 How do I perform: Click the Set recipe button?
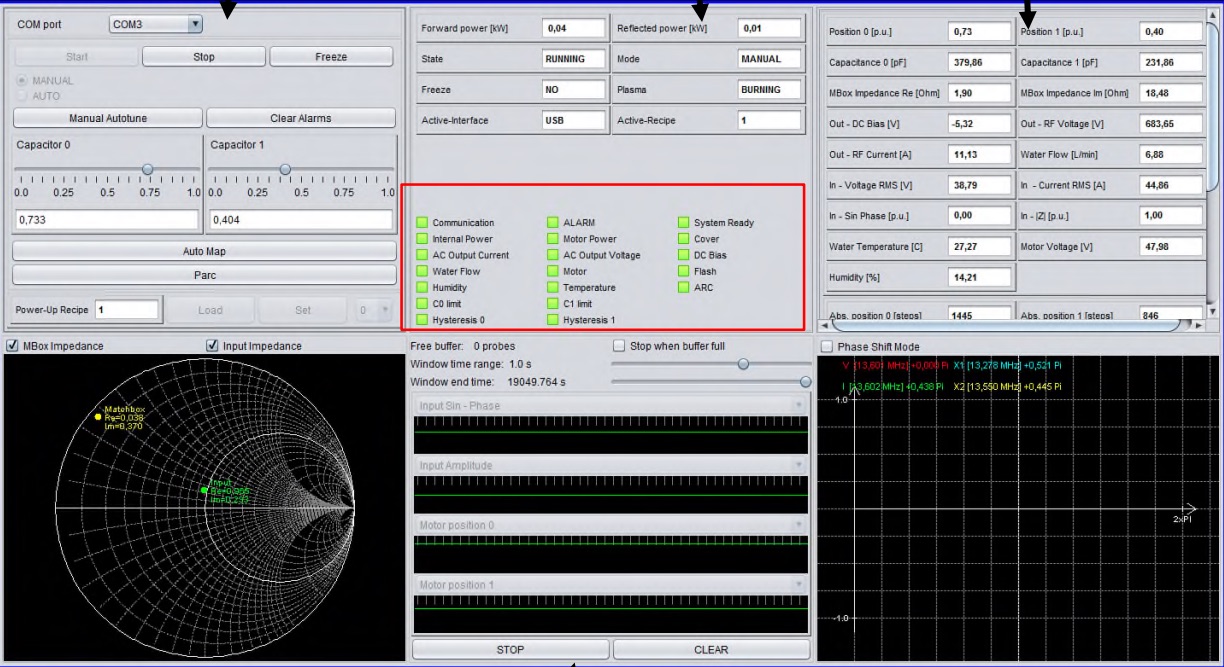[303, 310]
